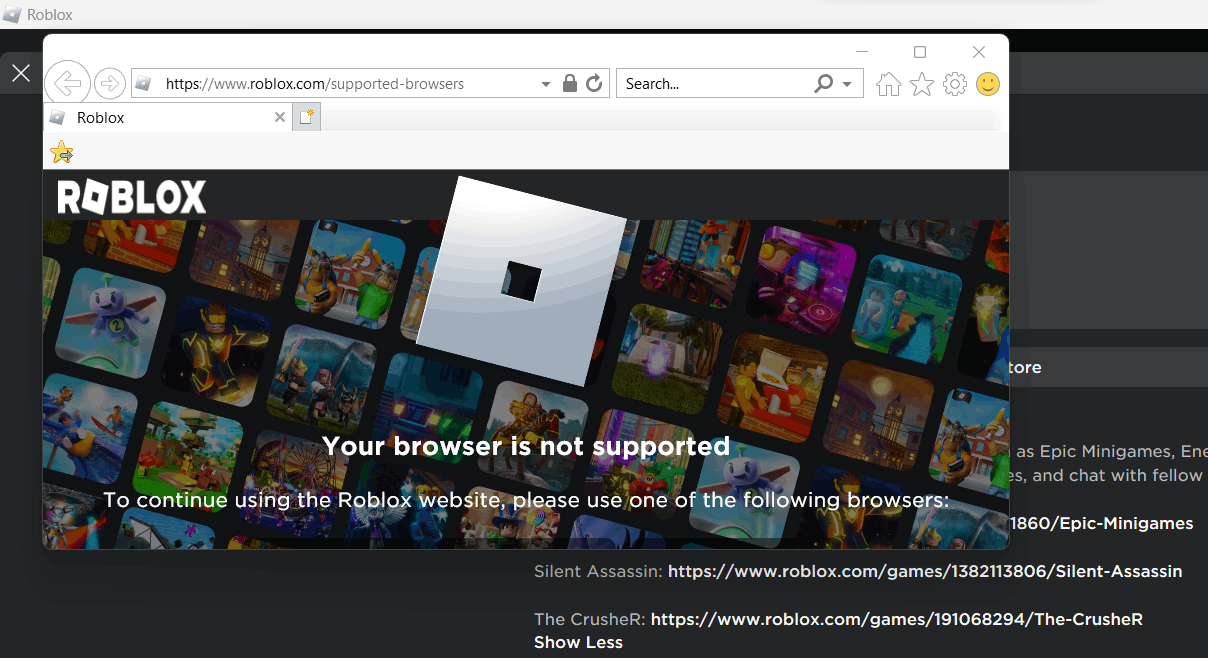
Task: Click the large tilted Roblox square logo
Action: point(521,281)
